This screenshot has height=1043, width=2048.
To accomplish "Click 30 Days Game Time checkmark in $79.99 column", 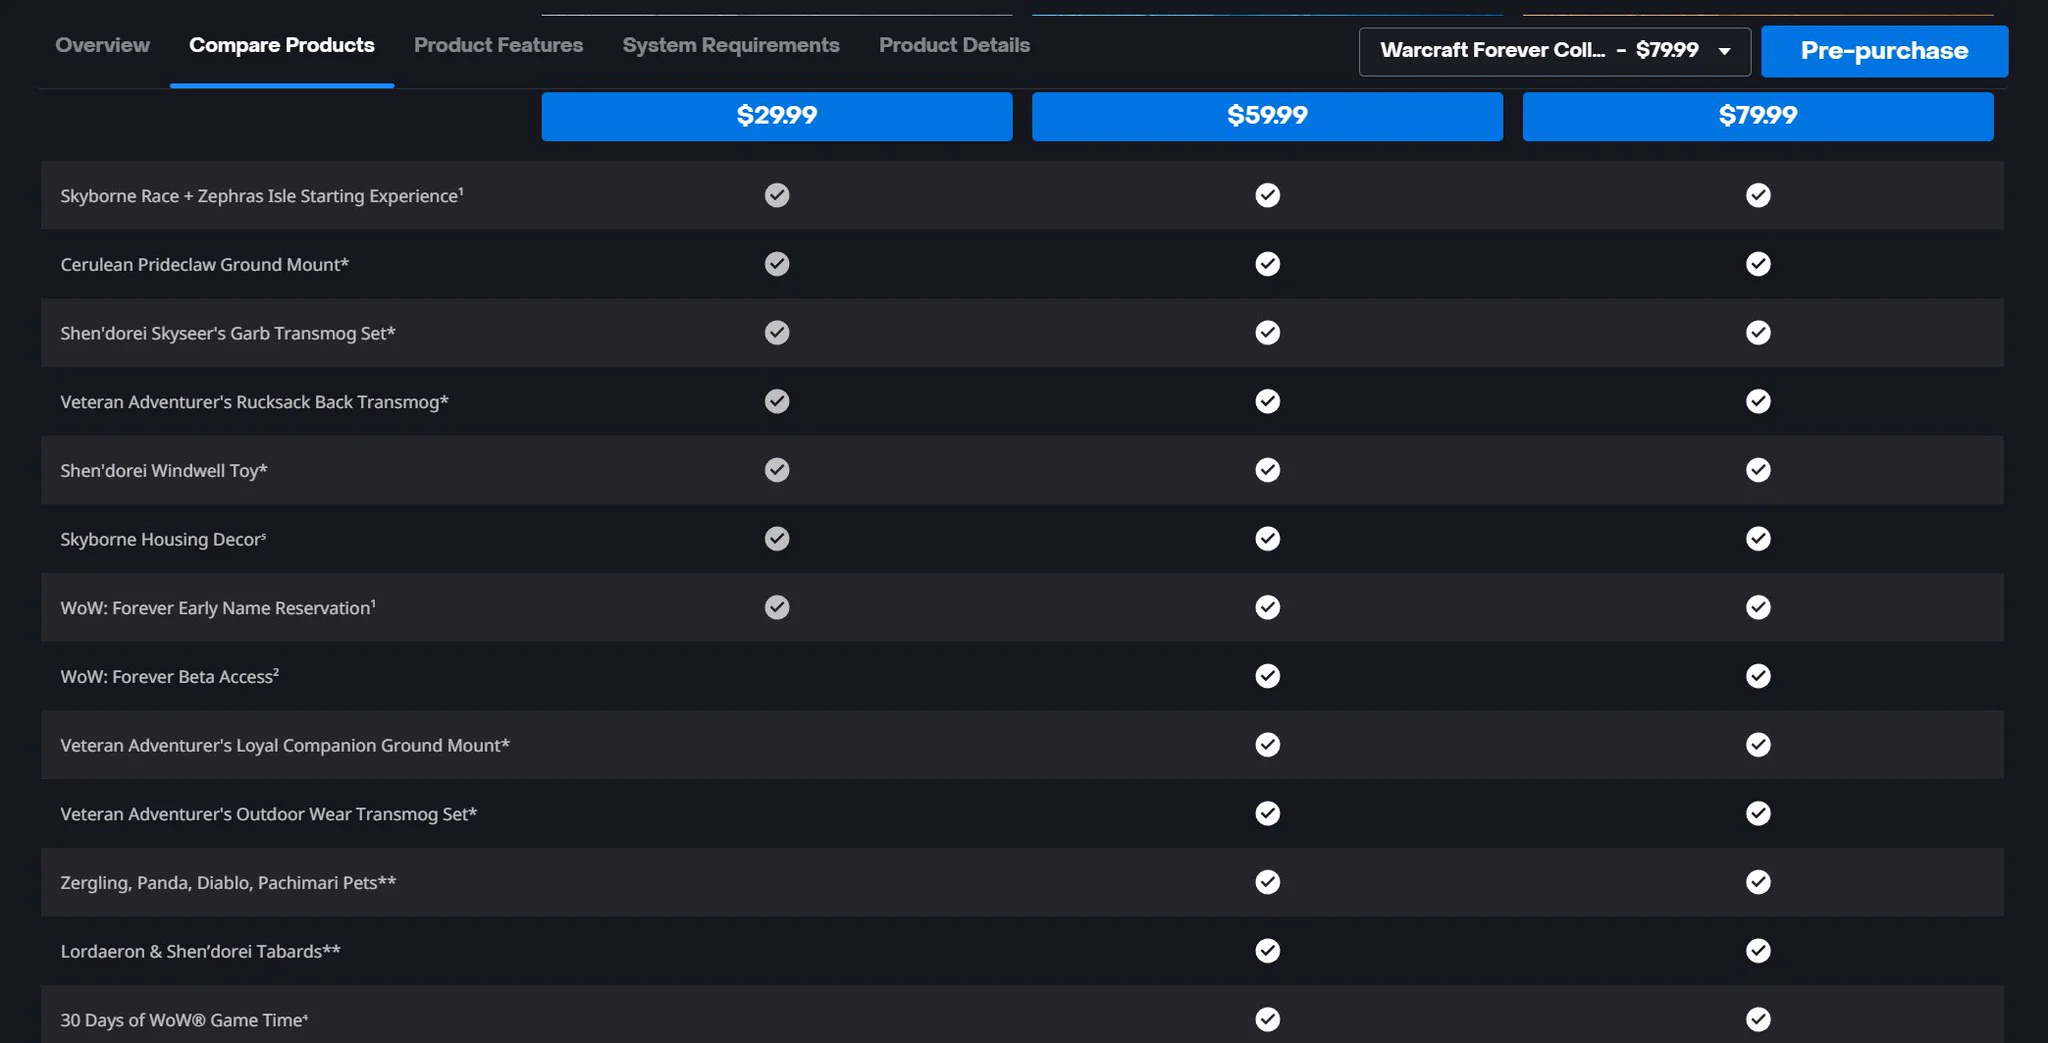I will point(1758,1019).
